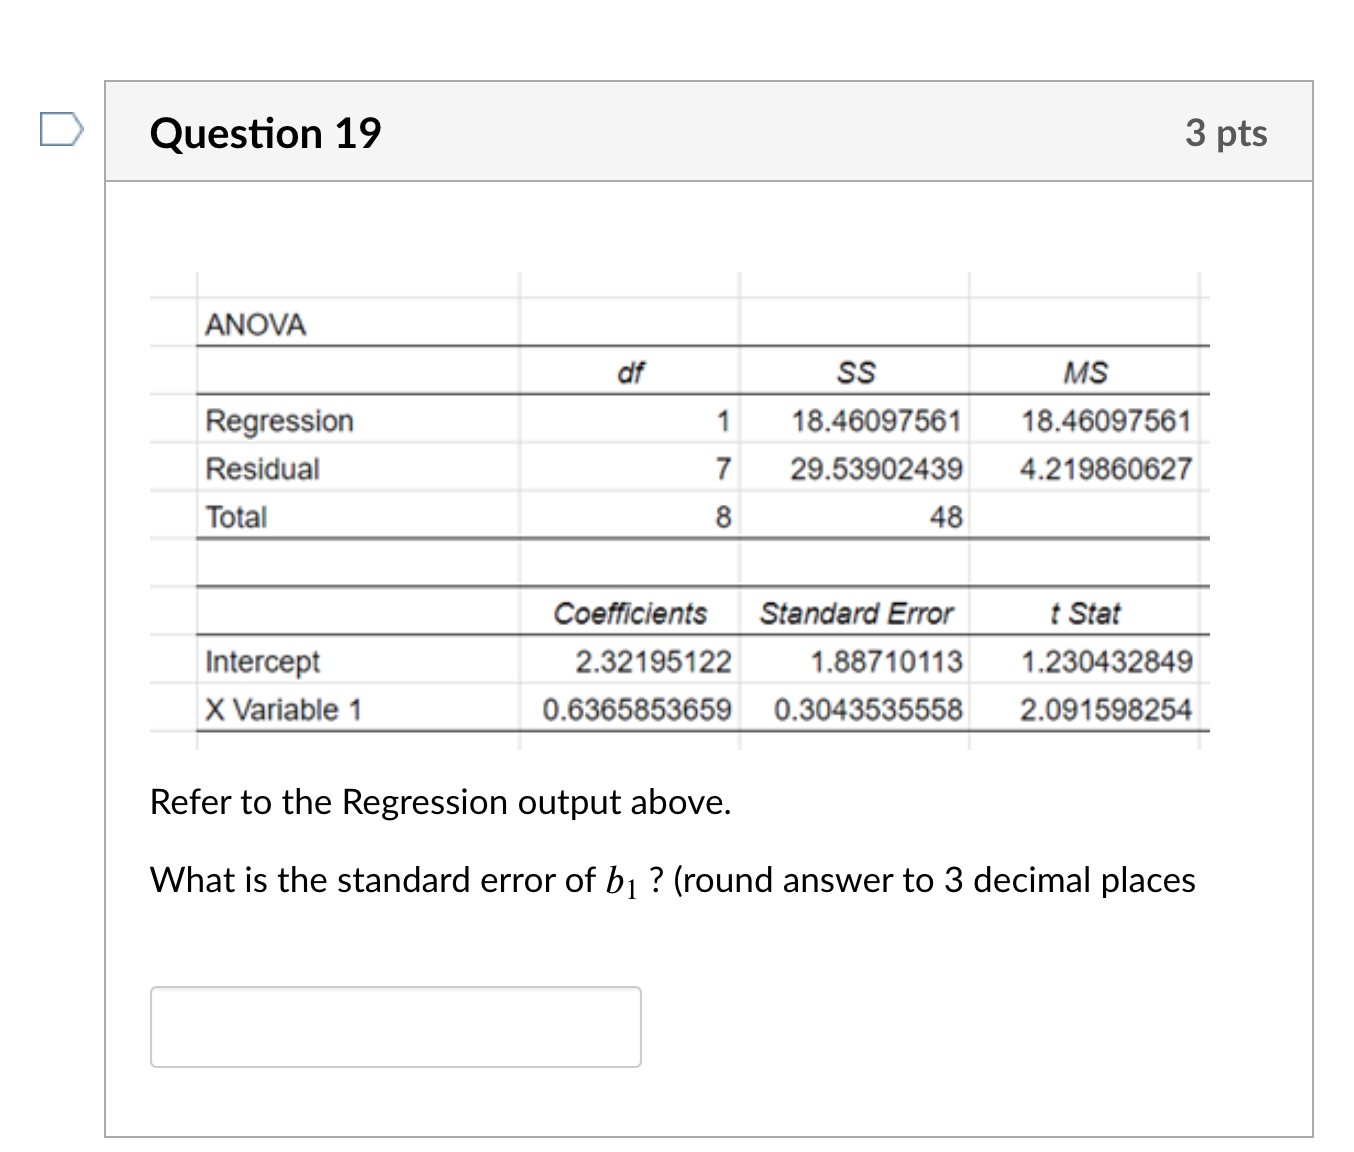
Task: Click the Standard Error column header
Action: pos(858,612)
